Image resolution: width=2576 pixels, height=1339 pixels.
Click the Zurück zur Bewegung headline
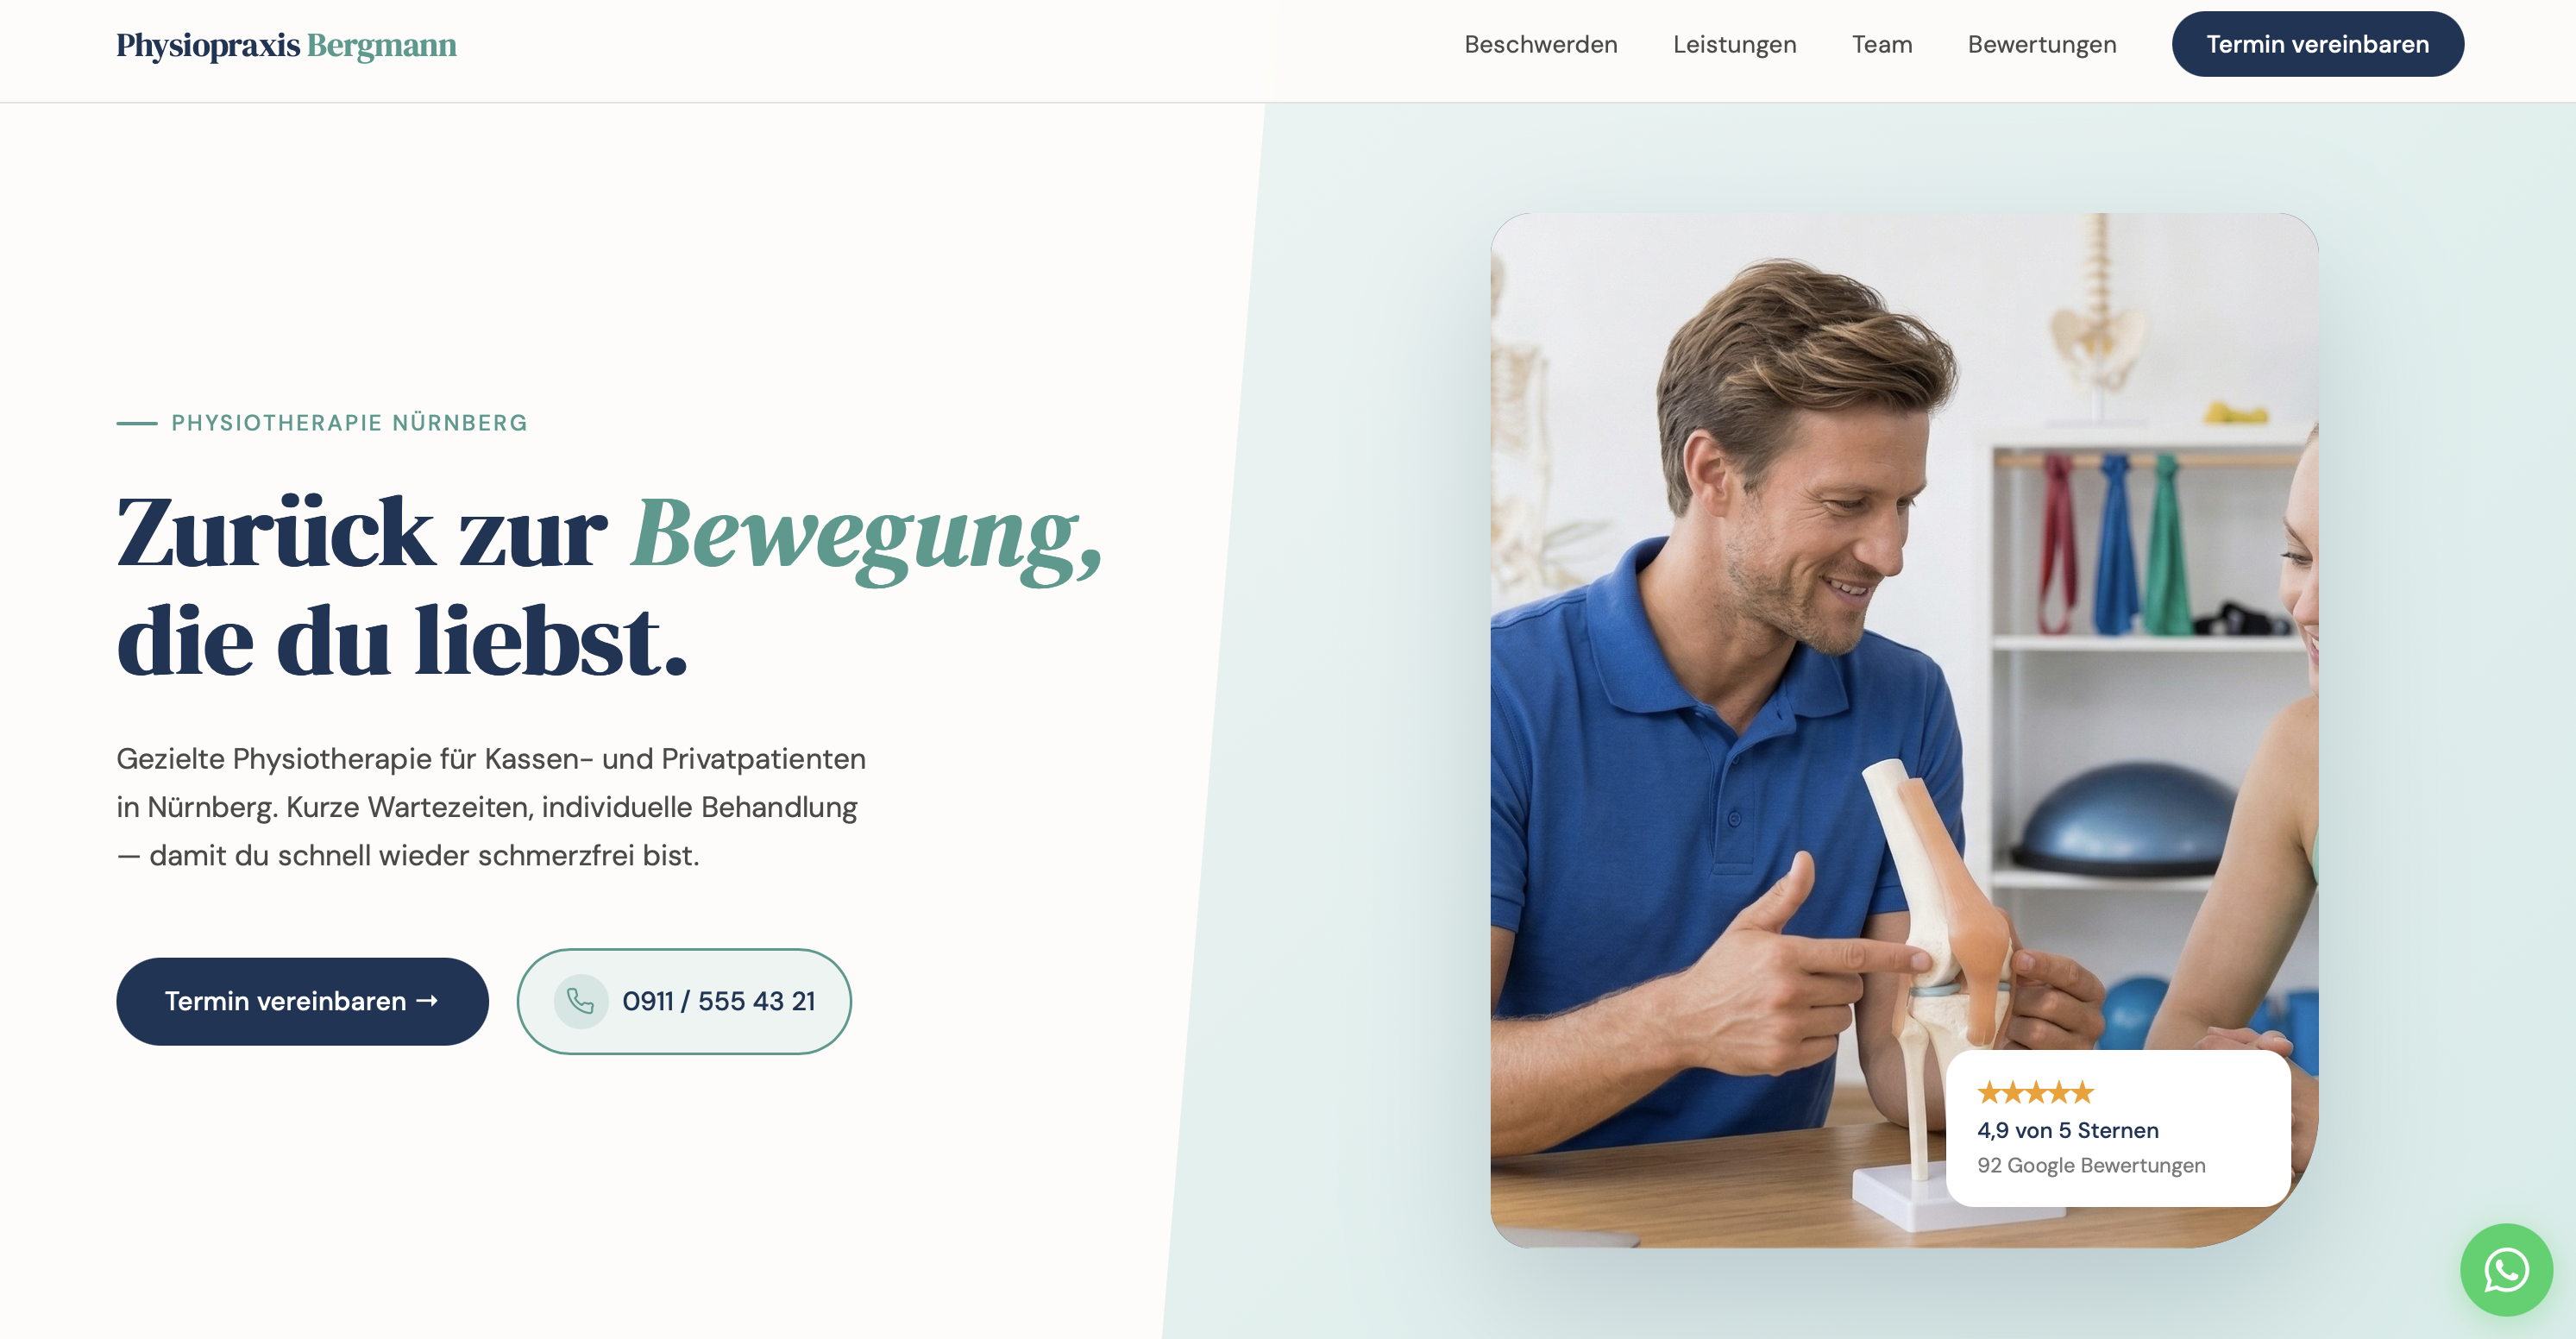click(608, 586)
